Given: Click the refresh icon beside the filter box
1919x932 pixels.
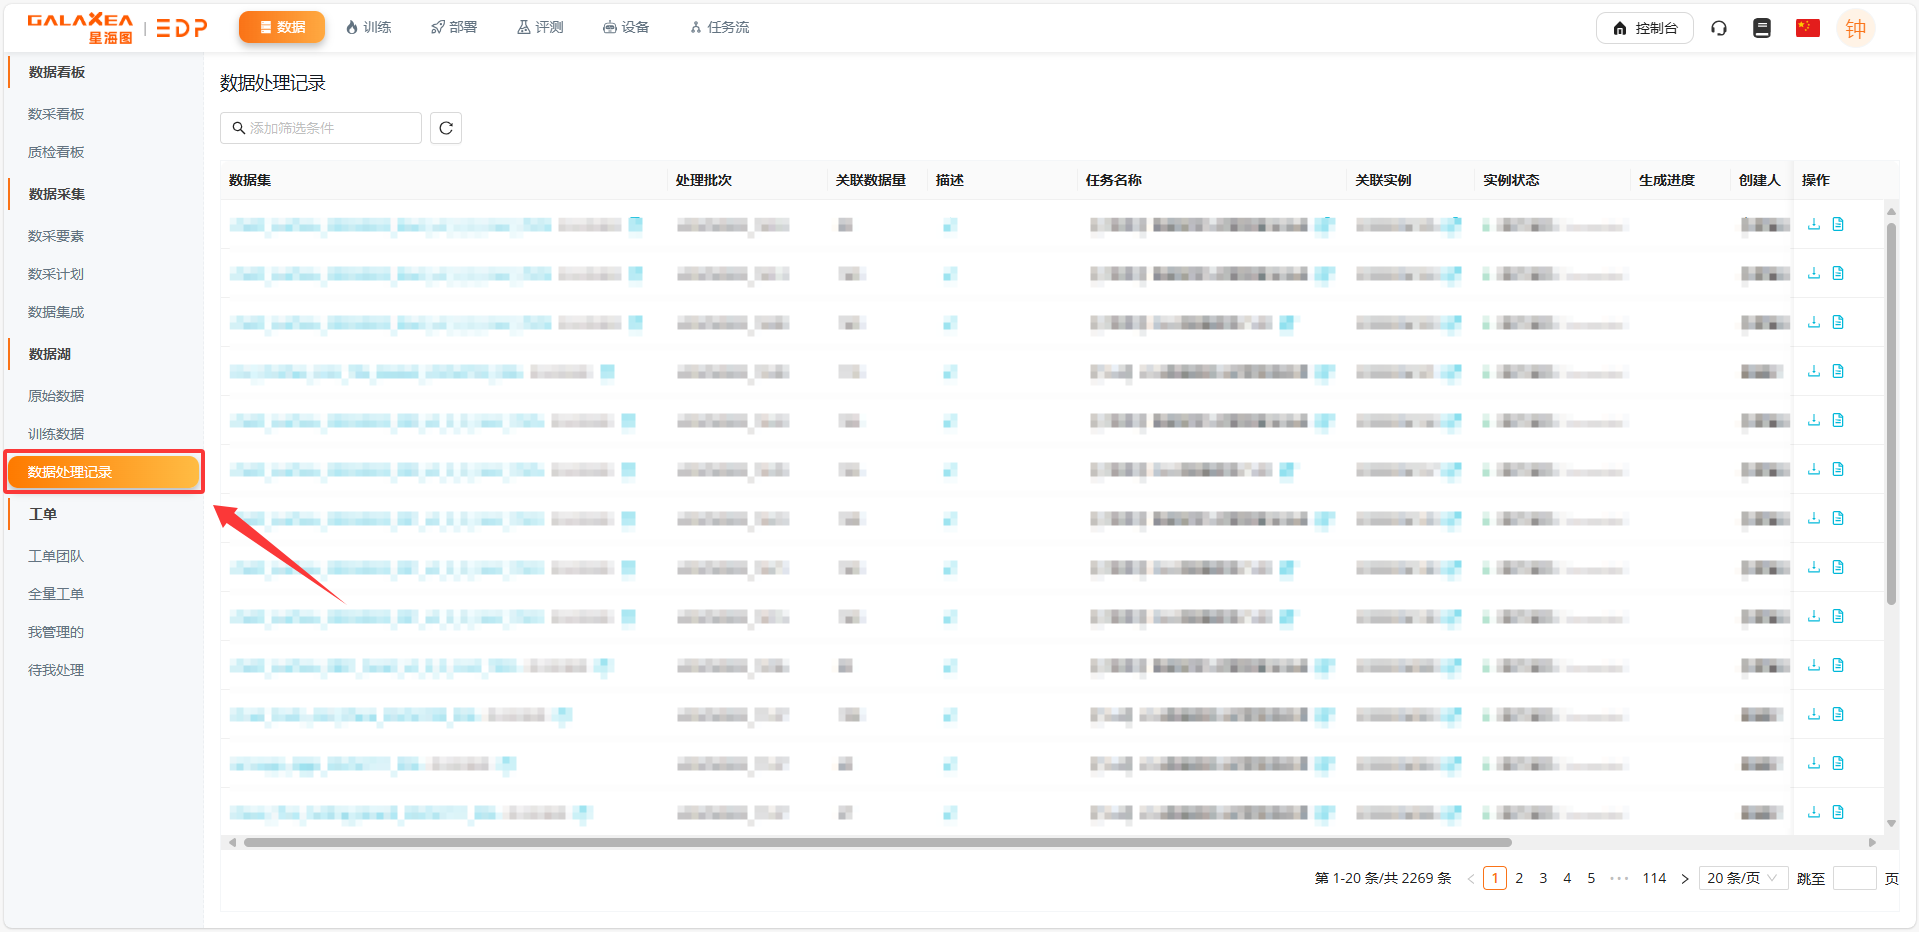Looking at the screenshot, I should tap(446, 128).
